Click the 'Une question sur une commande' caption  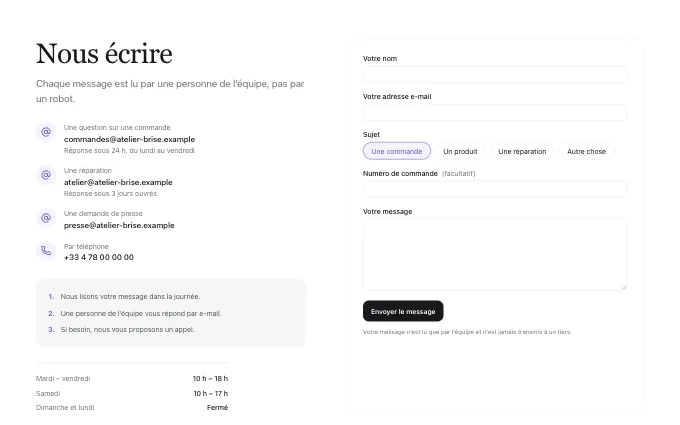117,128
